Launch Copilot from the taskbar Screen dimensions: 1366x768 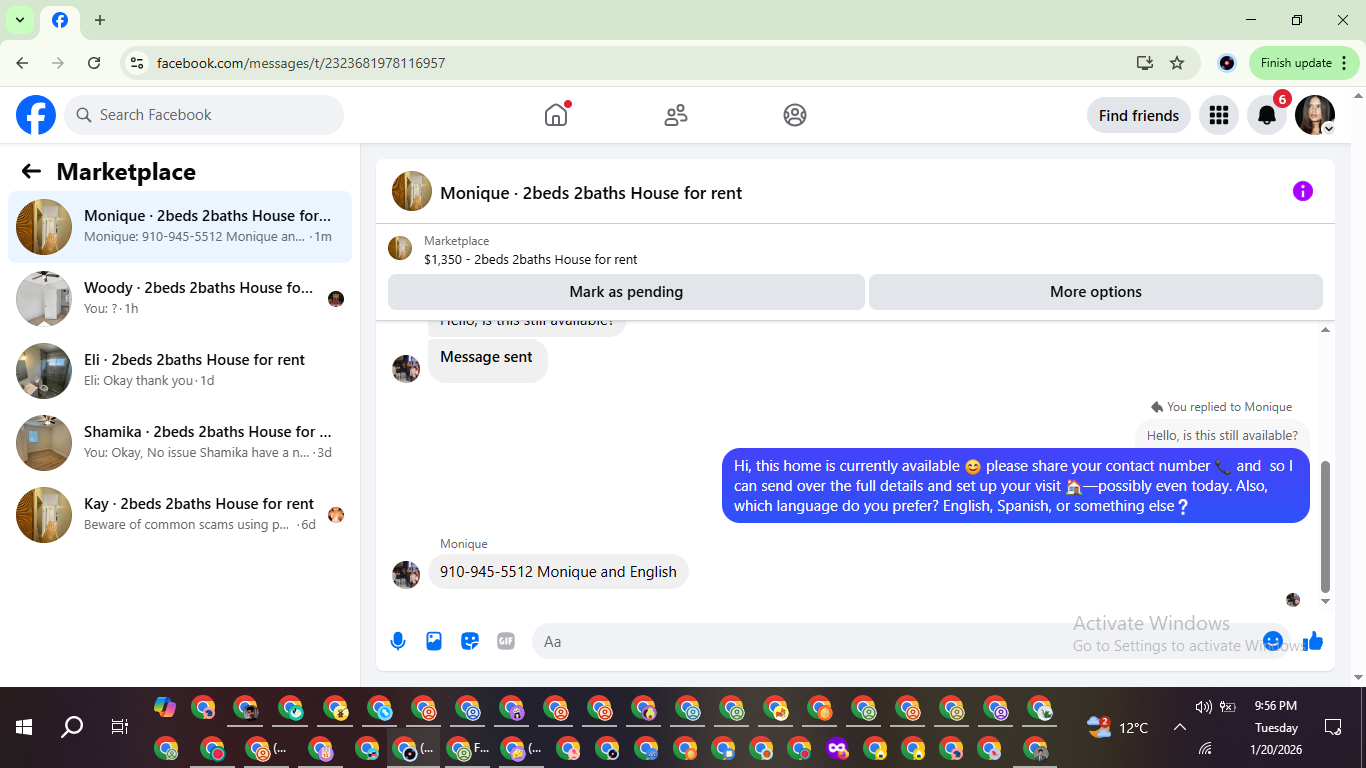165,707
